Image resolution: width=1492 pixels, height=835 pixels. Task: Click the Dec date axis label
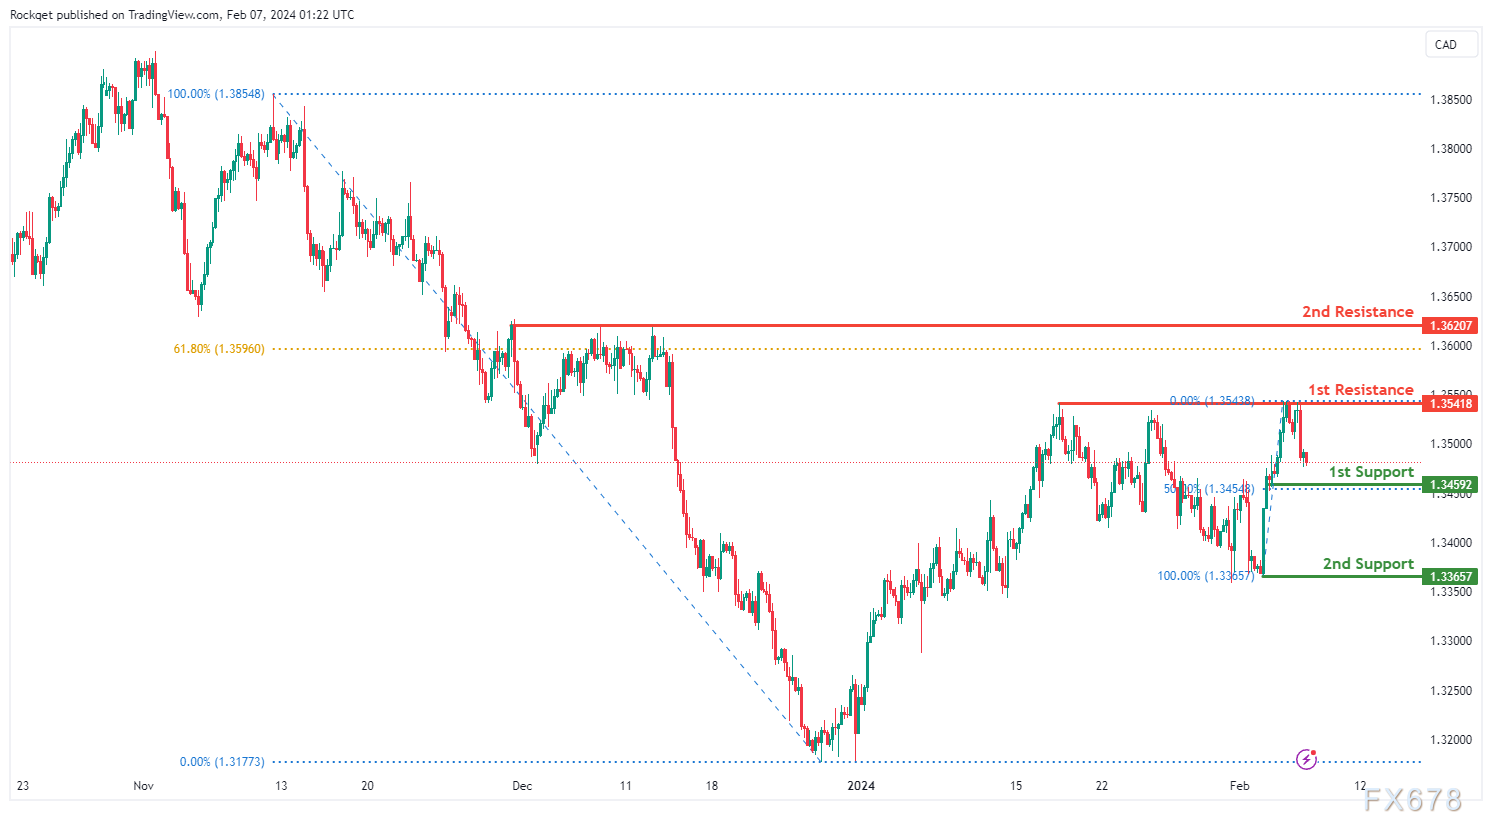tap(522, 786)
